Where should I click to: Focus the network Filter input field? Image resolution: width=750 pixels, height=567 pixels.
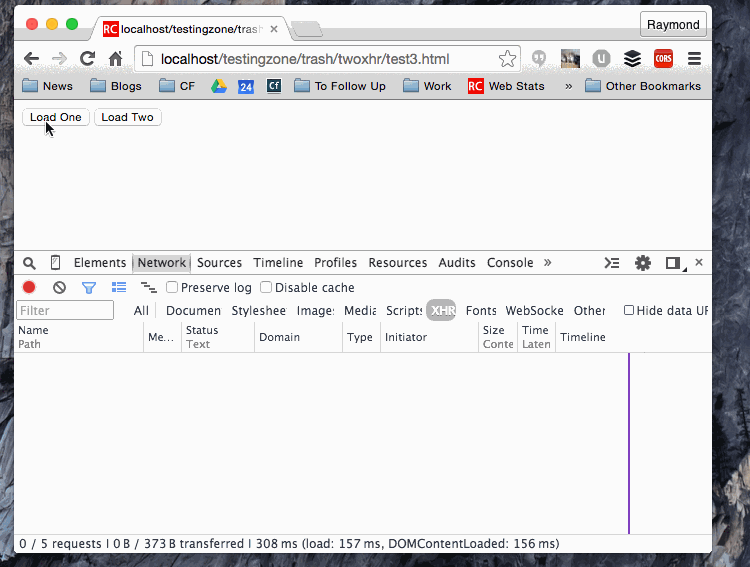(x=65, y=310)
